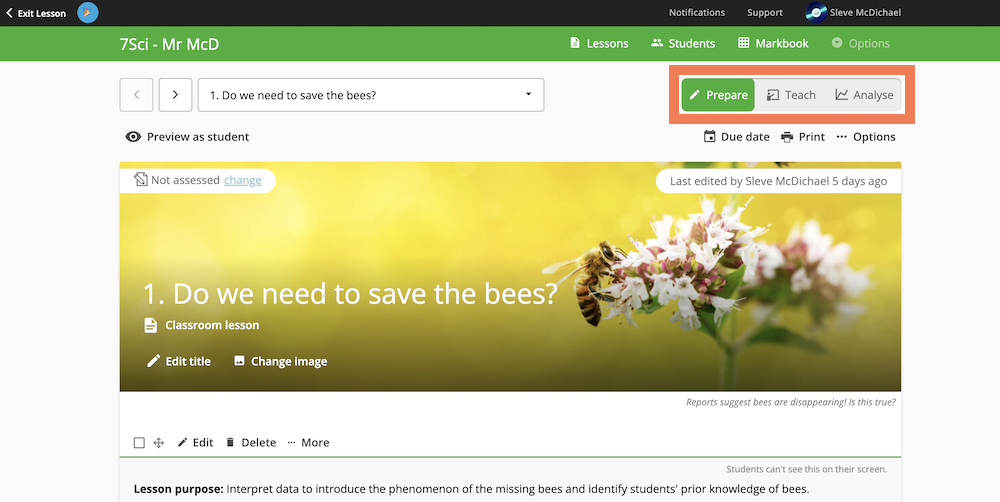
Task: Click the Students people icon
Action: [657, 43]
